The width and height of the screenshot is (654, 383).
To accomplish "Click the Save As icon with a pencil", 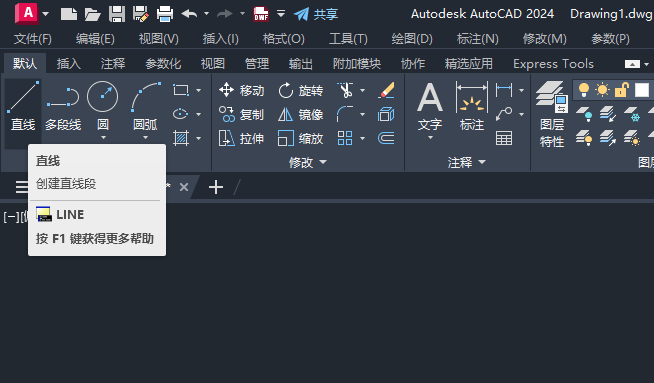I will [141, 14].
